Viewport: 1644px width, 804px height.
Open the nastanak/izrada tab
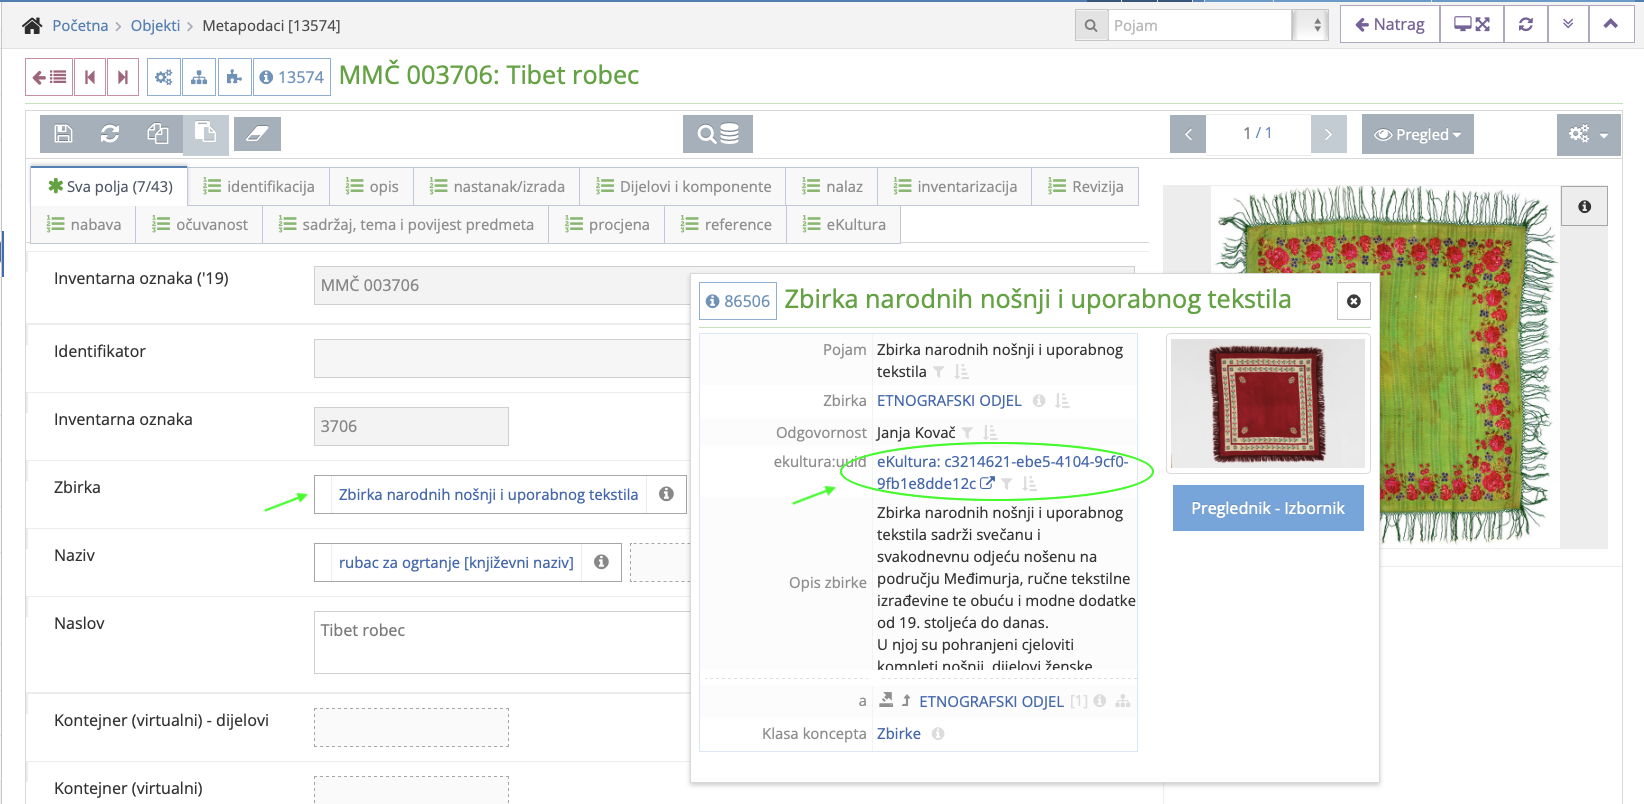(497, 186)
